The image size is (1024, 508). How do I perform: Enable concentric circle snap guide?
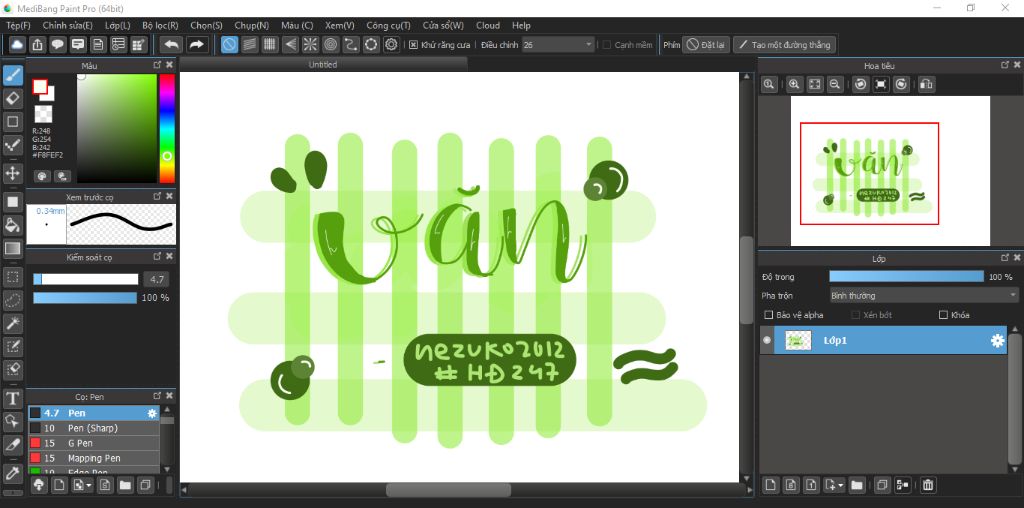click(330, 44)
